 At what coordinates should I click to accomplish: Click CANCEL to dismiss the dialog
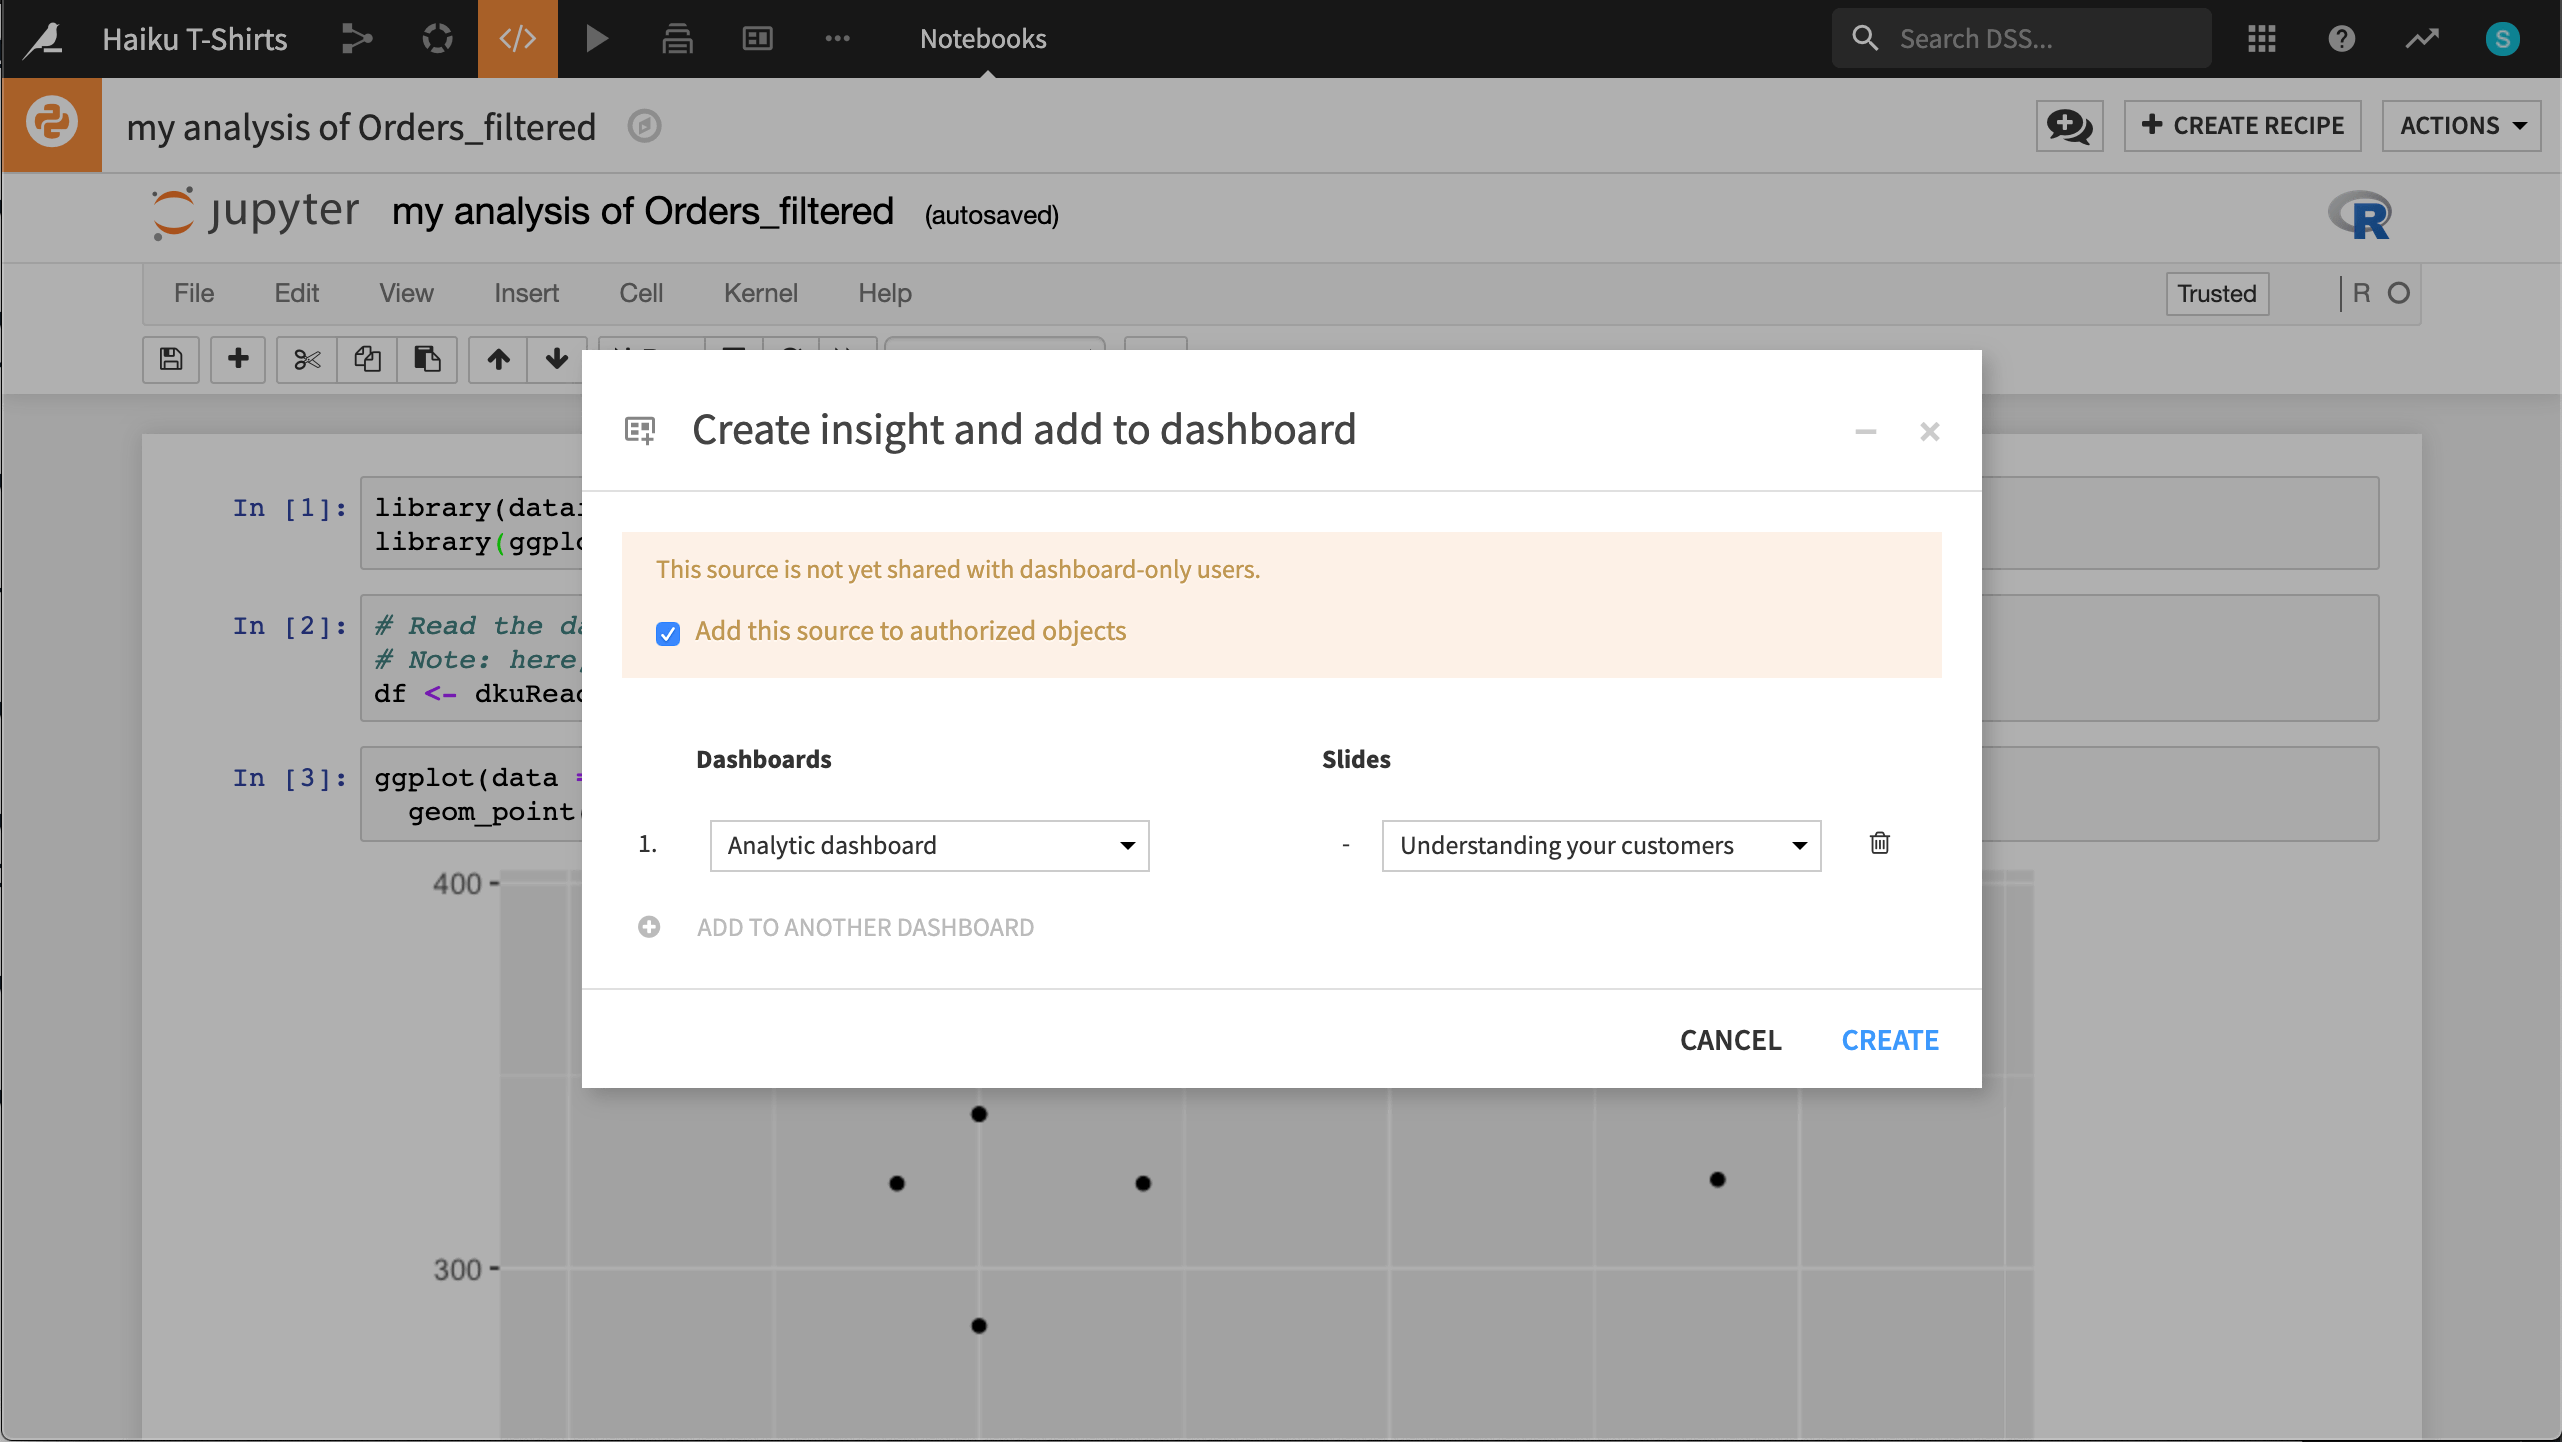tap(1731, 1039)
